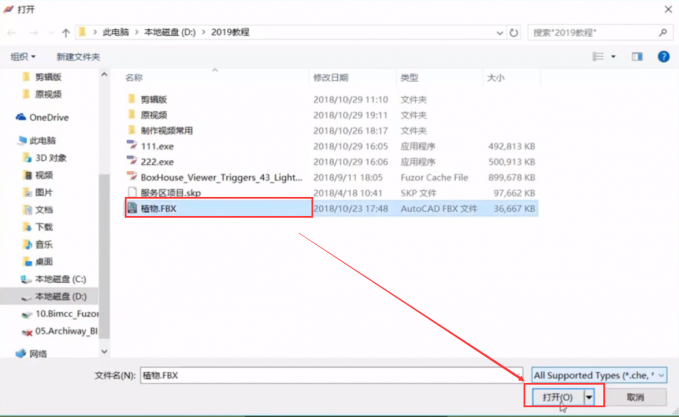679x417 pixels.
Task: Open 此电脑 in the sidebar
Action: coord(37,140)
